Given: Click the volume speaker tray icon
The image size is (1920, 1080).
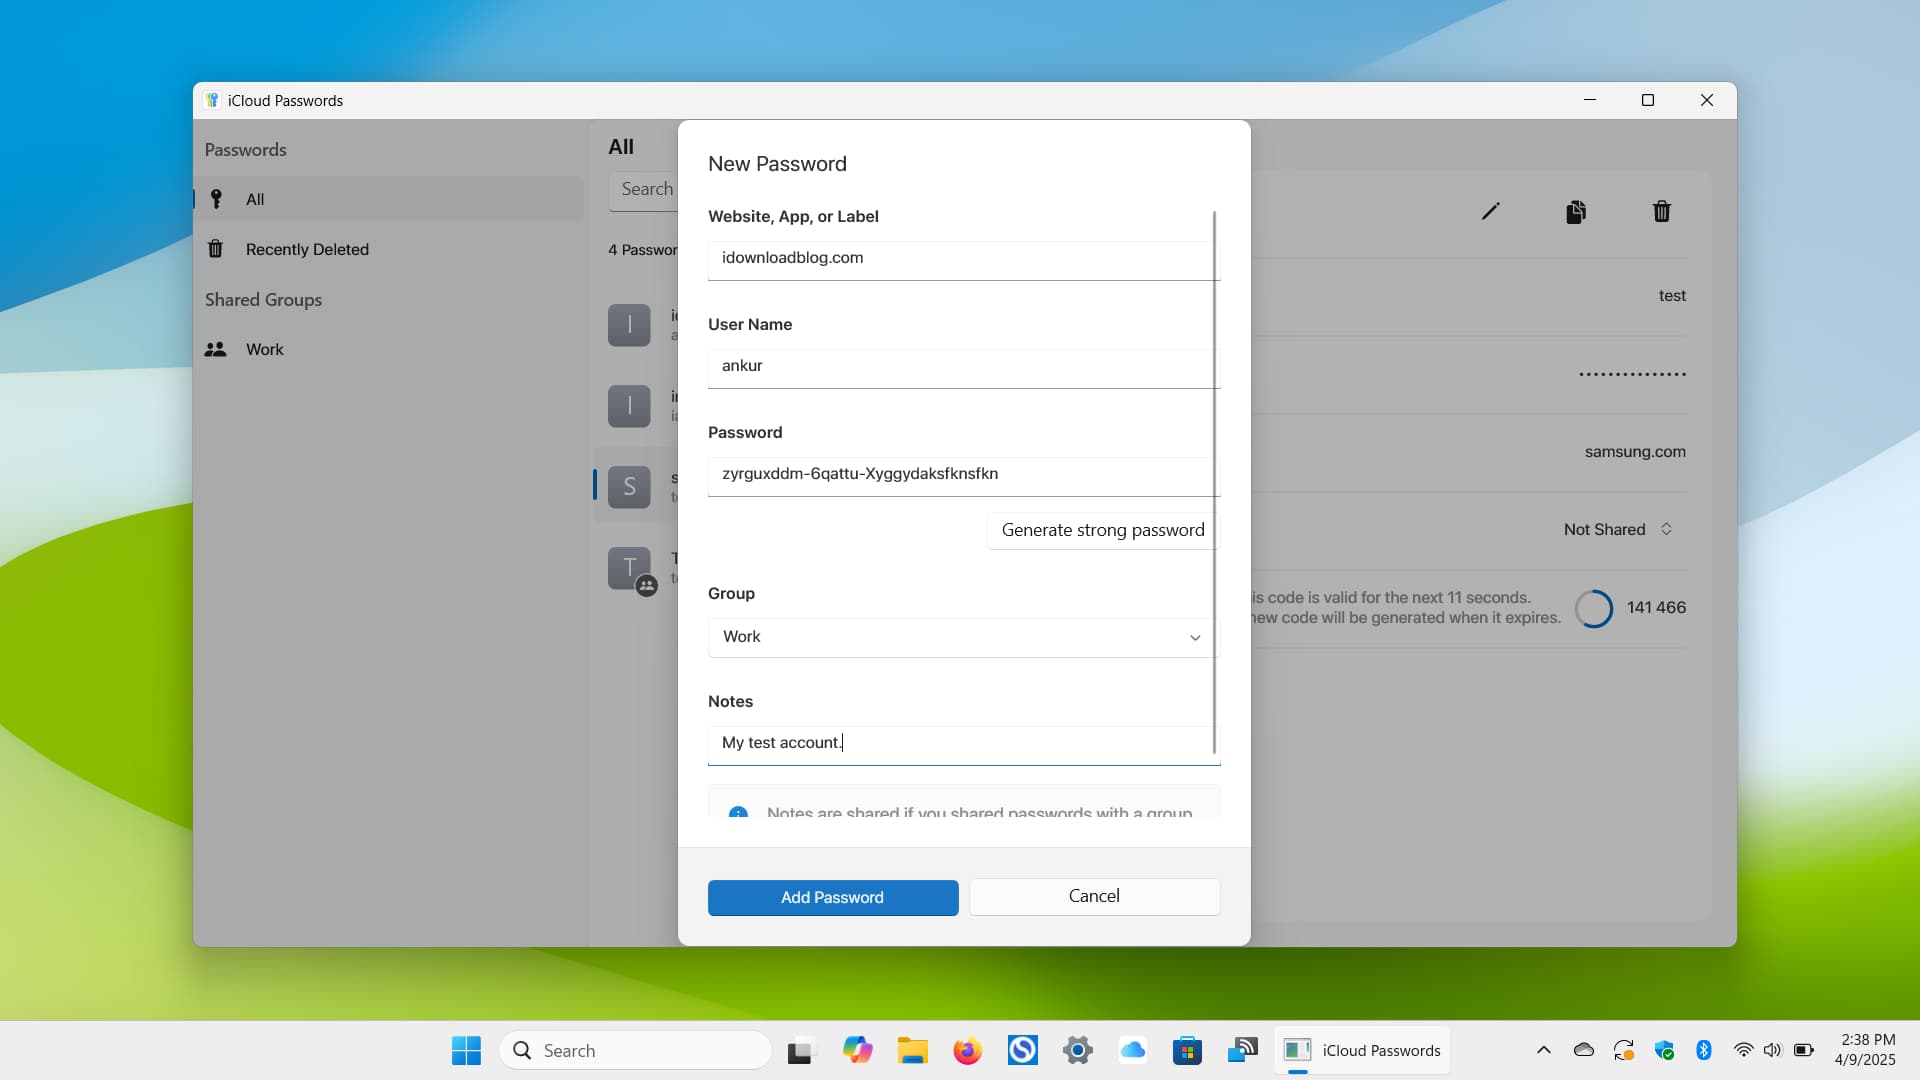Looking at the screenshot, I should point(1772,1050).
